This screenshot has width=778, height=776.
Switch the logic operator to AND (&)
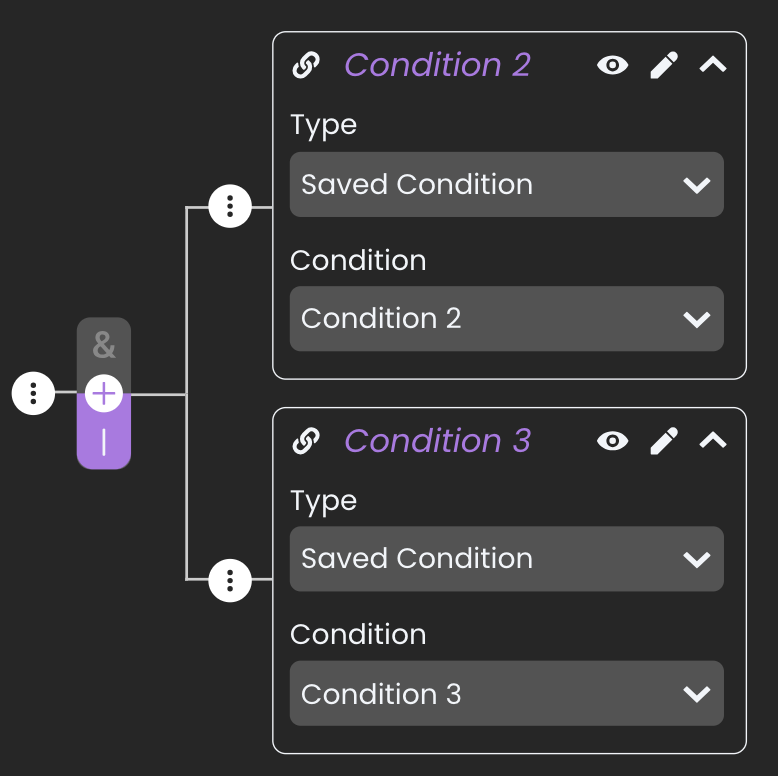pyautogui.click(x=104, y=346)
